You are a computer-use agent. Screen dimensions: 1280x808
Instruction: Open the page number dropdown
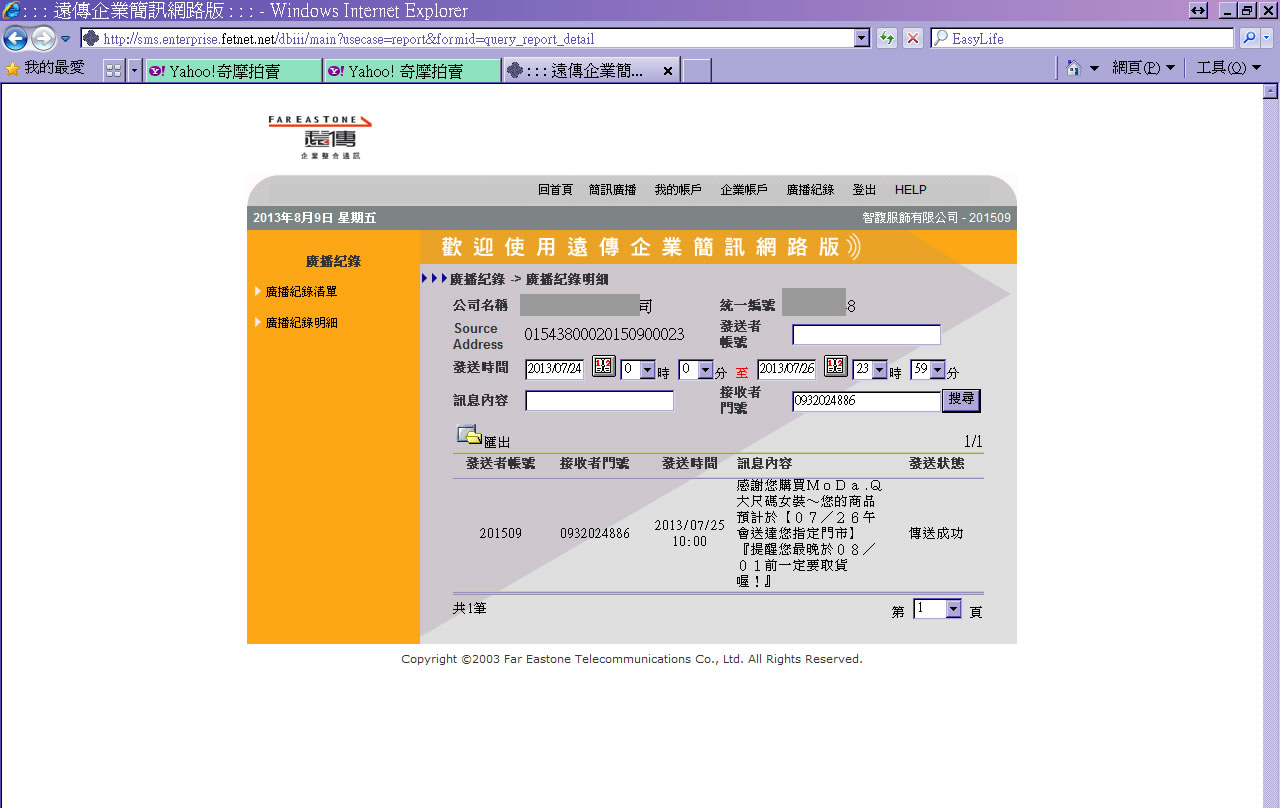point(953,609)
